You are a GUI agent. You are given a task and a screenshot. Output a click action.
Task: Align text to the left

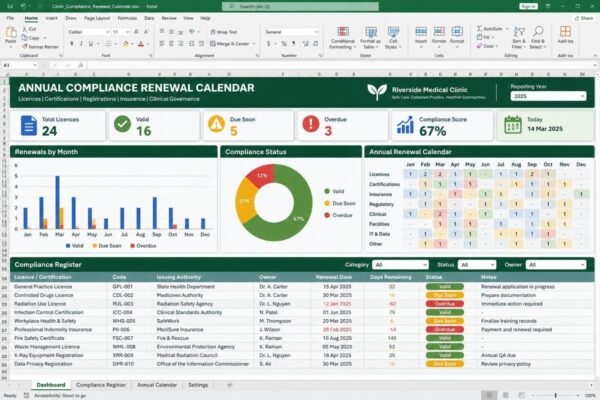pyautogui.click(x=162, y=44)
